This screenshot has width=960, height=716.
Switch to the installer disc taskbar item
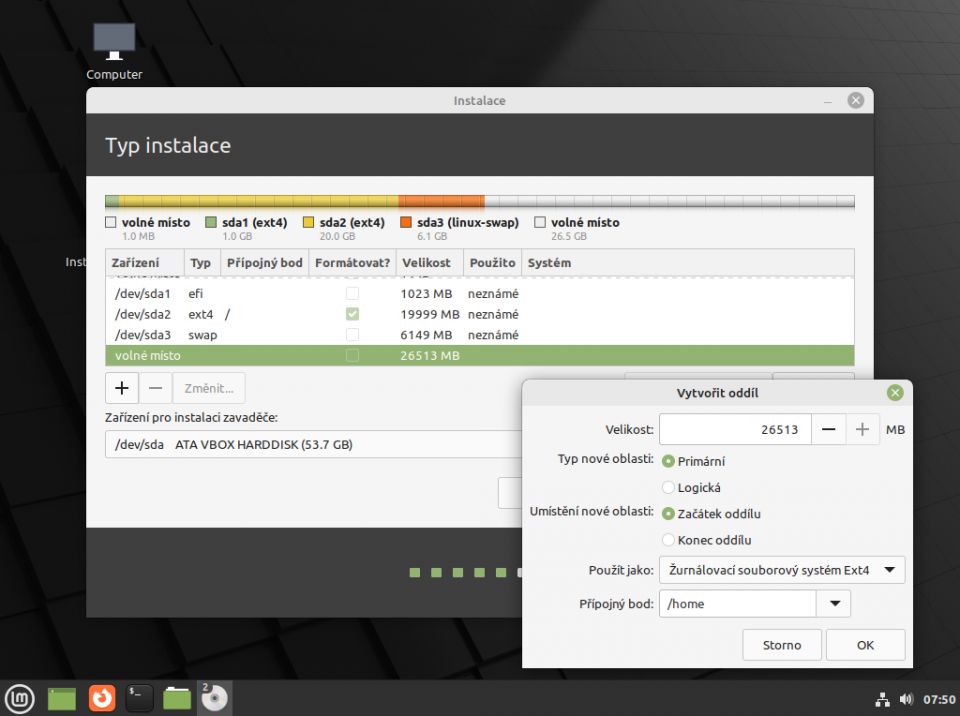pos(214,698)
